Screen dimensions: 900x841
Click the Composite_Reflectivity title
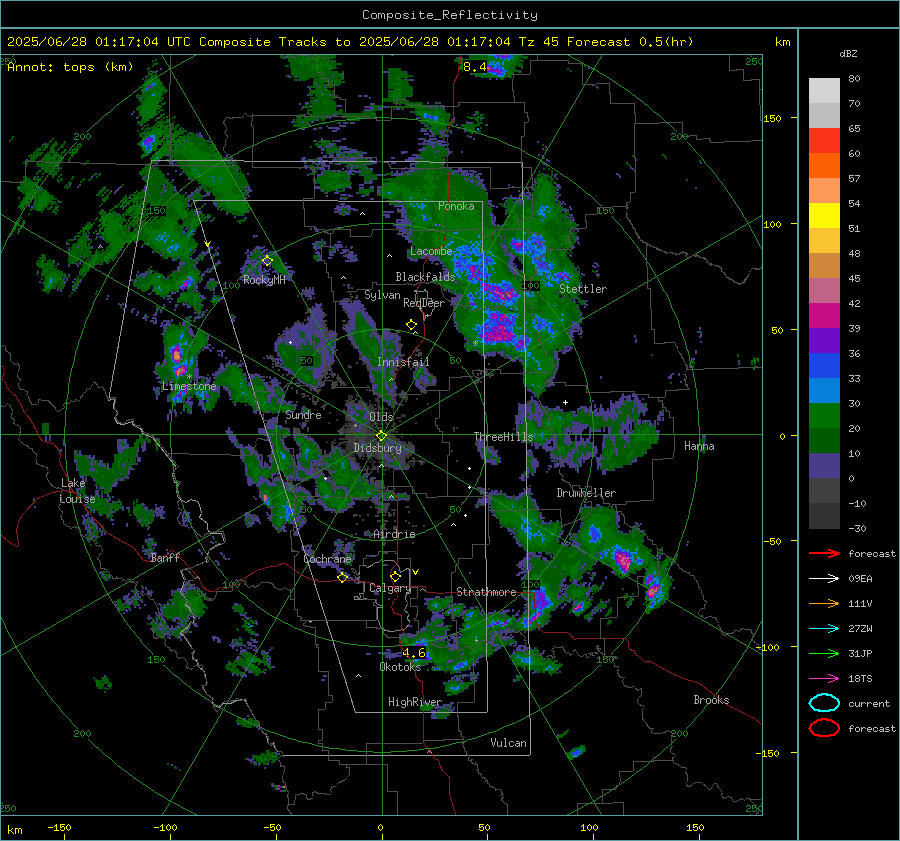pyautogui.click(x=450, y=15)
